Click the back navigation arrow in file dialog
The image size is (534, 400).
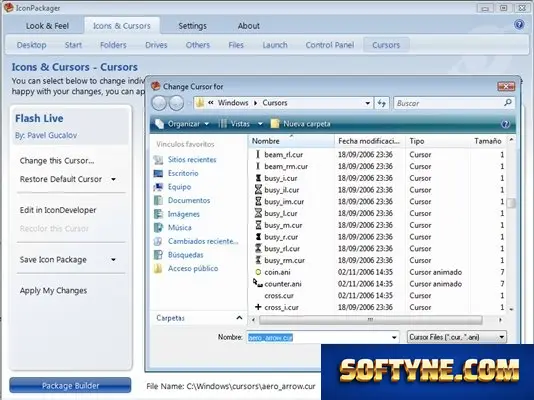pos(159,103)
